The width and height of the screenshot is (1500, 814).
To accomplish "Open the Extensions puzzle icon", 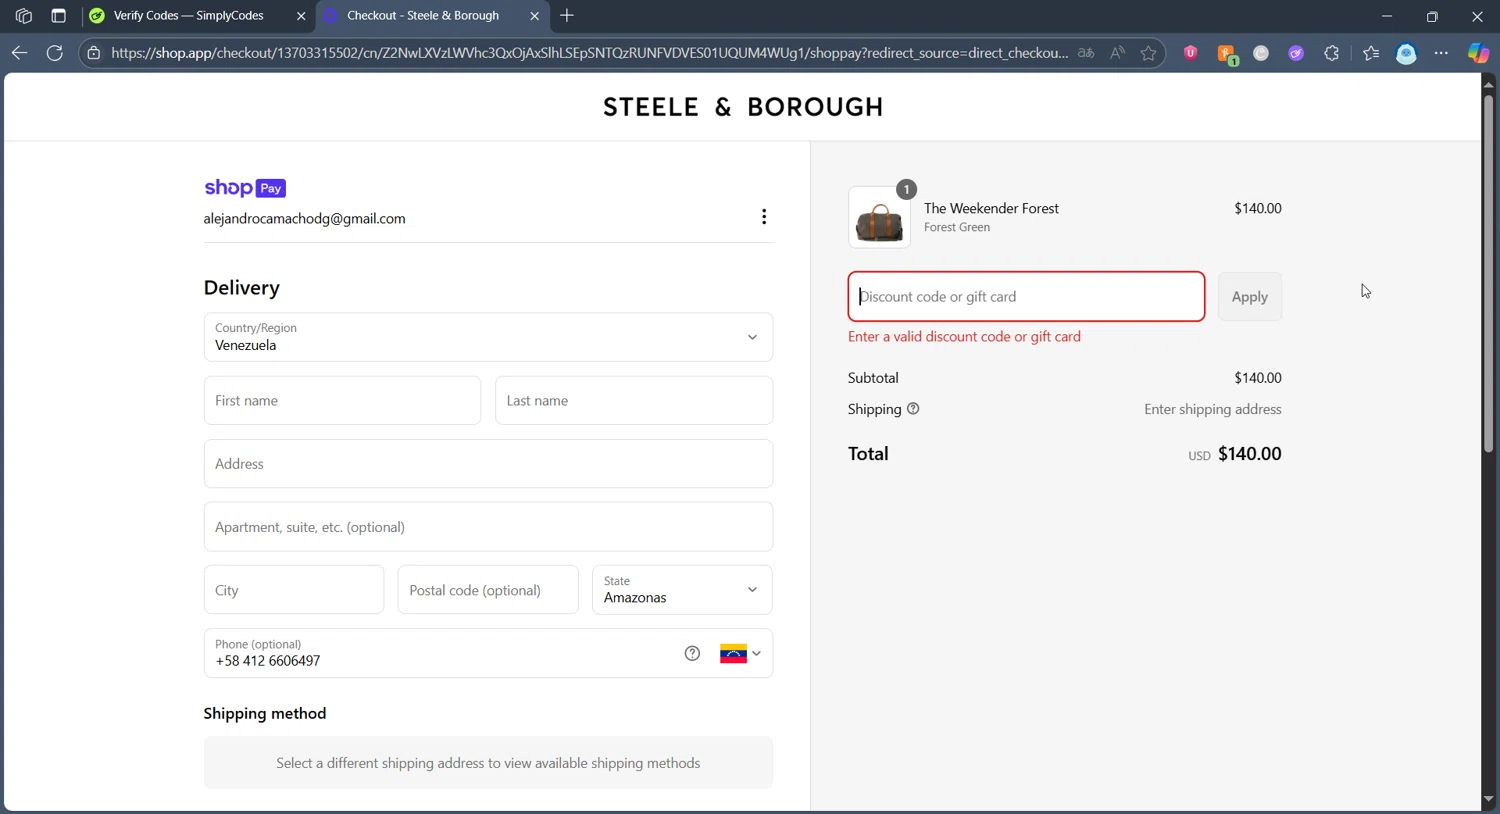I will click(1331, 53).
